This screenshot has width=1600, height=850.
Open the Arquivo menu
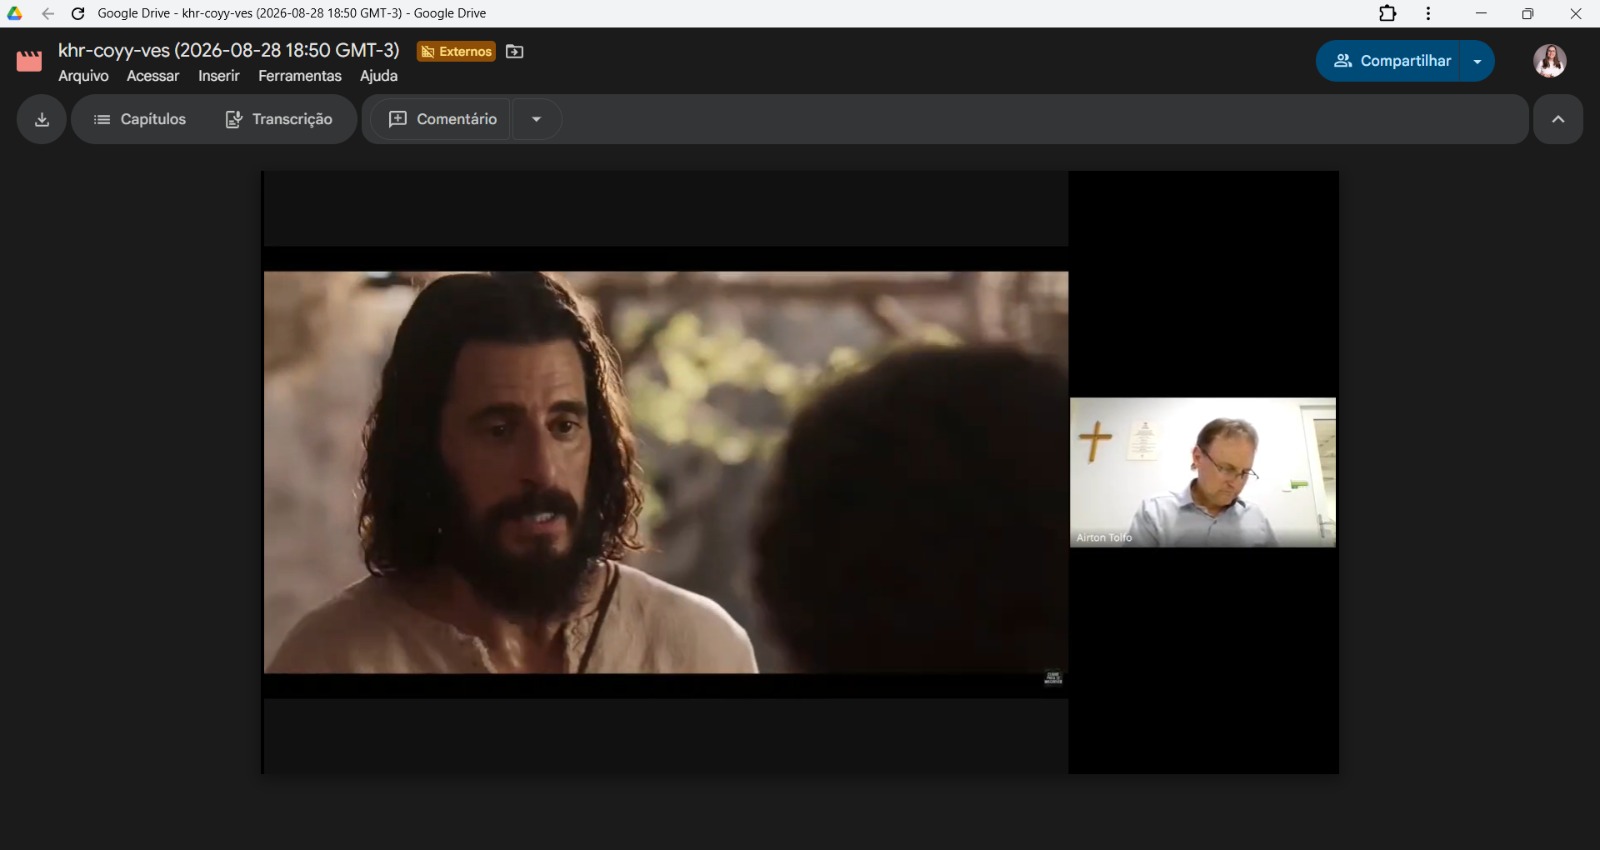click(x=83, y=76)
